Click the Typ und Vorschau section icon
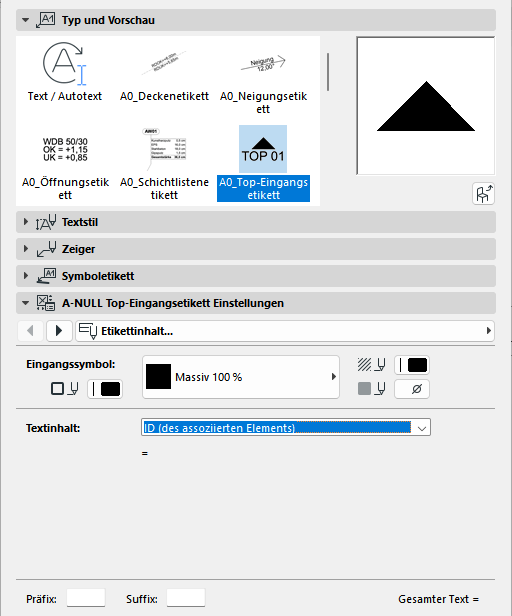 [x=46, y=20]
